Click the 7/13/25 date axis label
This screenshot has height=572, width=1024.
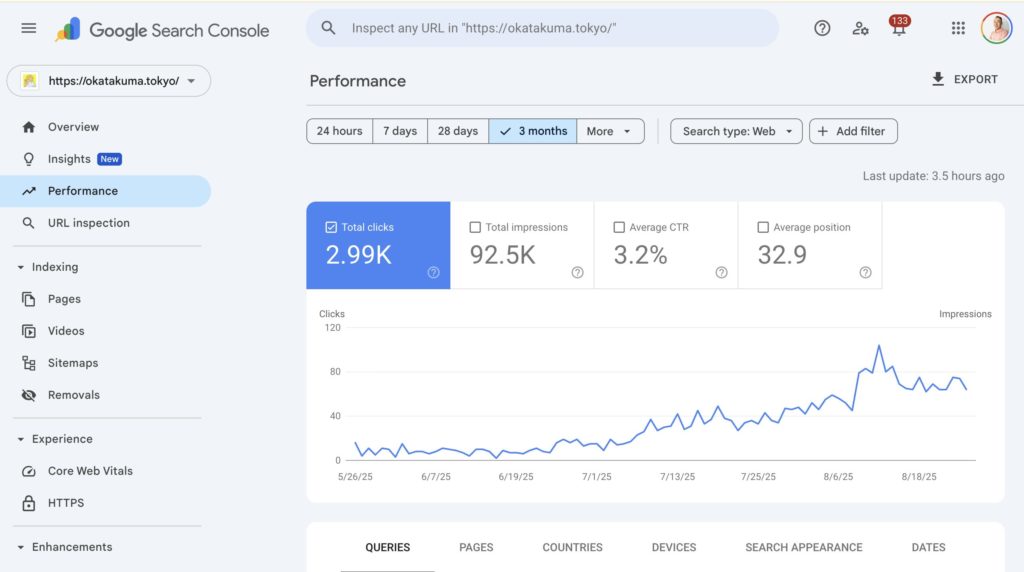(x=677, y=477)
